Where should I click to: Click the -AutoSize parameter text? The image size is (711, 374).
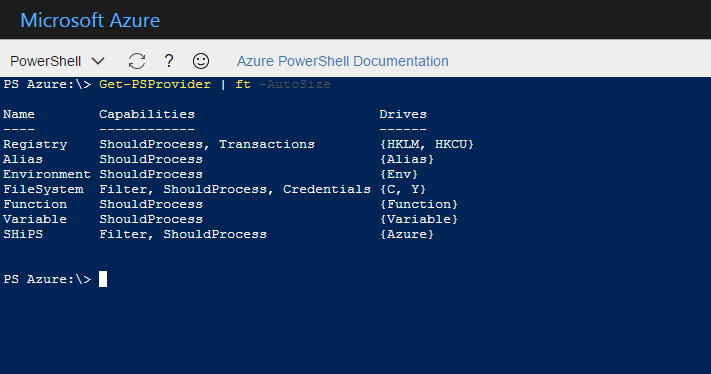(295, 84)
